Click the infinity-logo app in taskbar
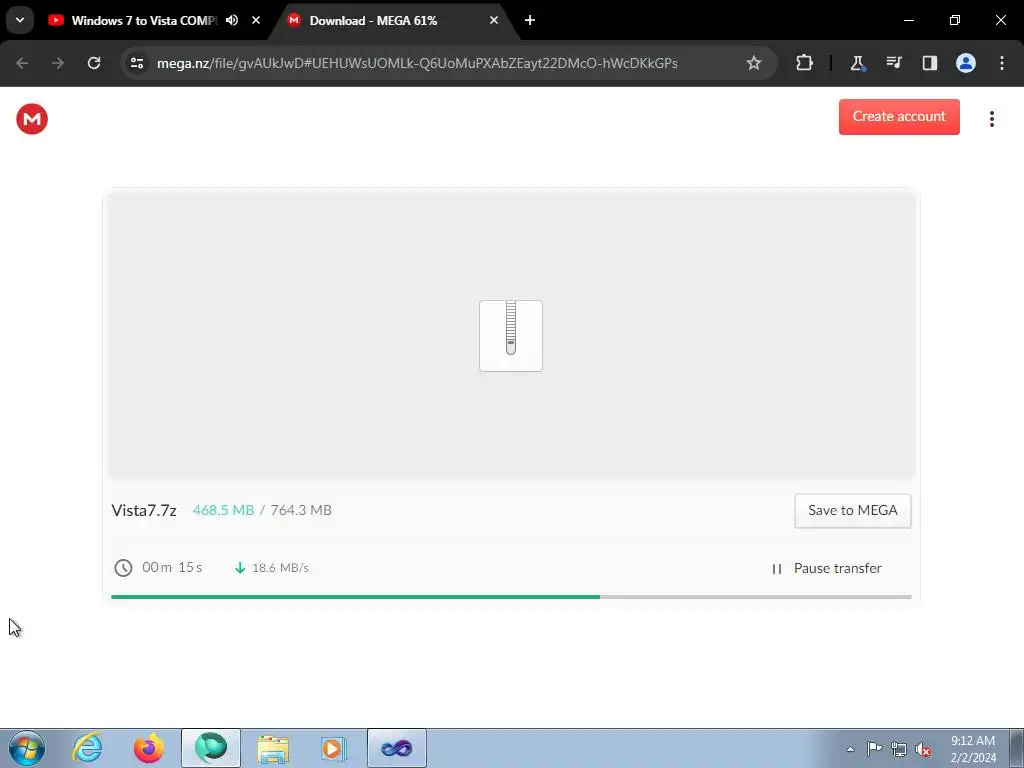 point(396,748)
